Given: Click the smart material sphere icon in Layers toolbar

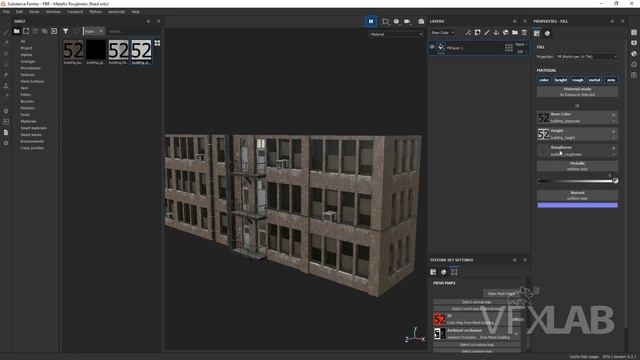Looking at the screenshot, I should tap(505, 33).
